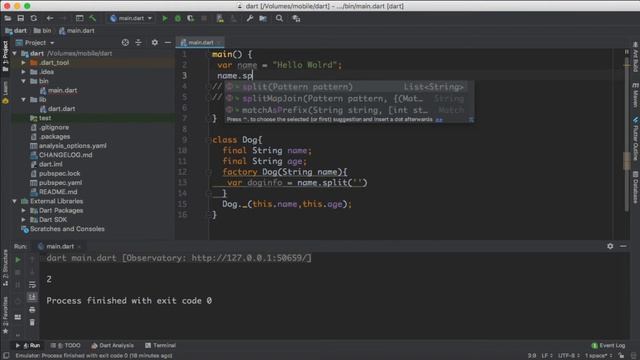This screenshot has width=640, height=360.
Task: Run main.dart with the green play icon
Action: coord(165,18)
